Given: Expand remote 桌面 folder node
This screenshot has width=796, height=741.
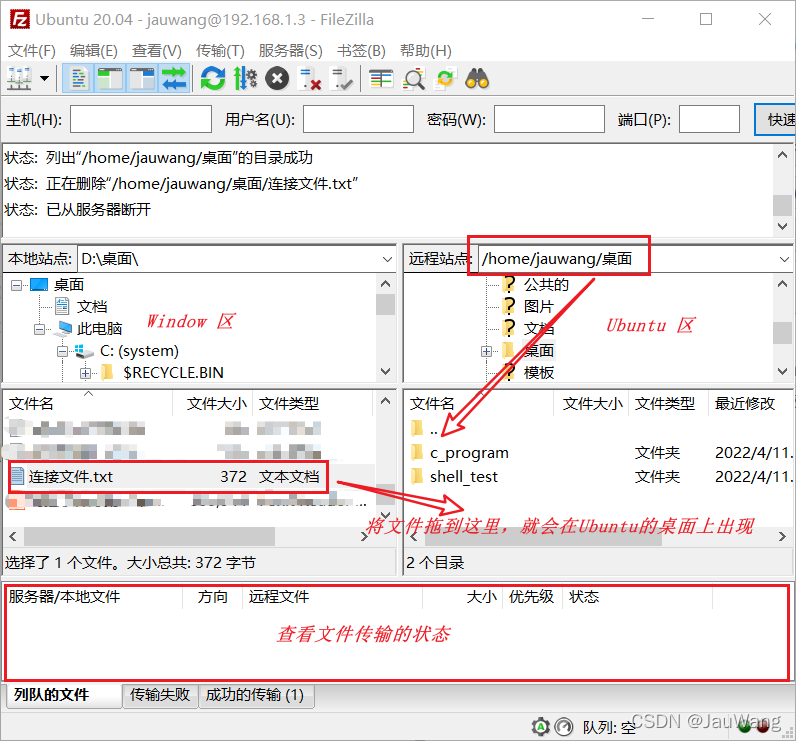Looking at the screenshot, I should pos(486,351).
